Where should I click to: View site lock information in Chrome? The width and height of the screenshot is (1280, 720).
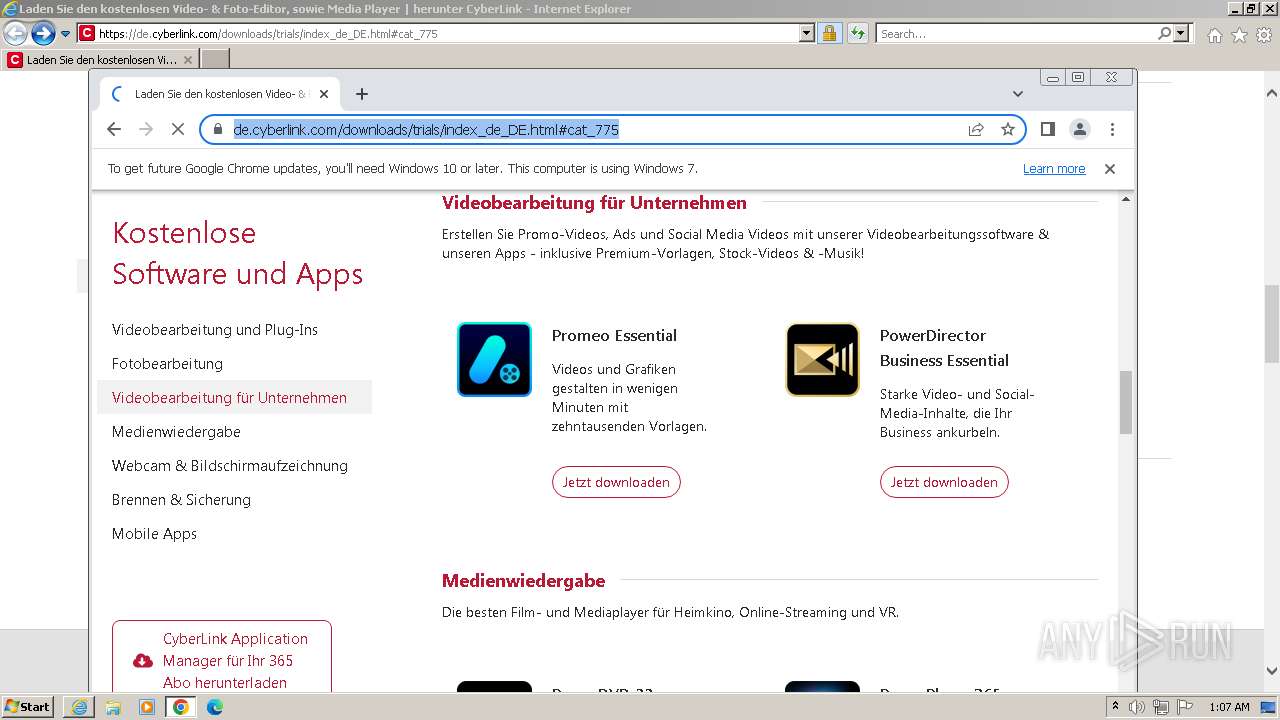pos(218,130)
